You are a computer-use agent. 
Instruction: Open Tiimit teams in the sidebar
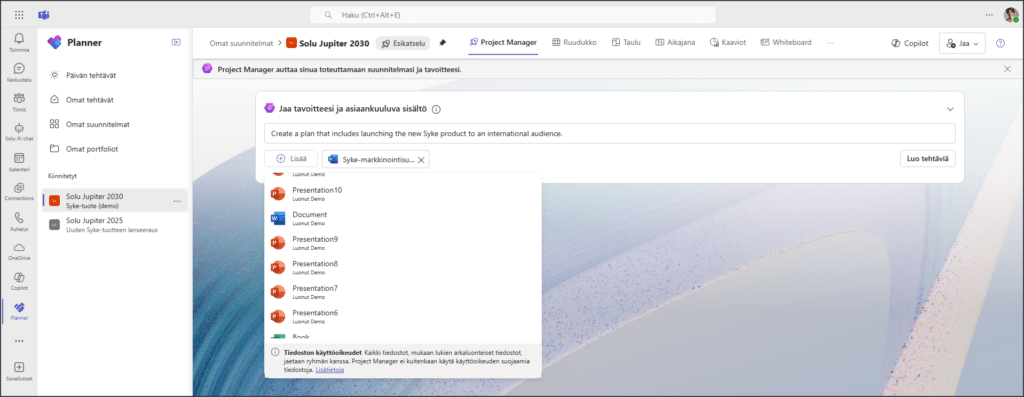coord(19,102)
